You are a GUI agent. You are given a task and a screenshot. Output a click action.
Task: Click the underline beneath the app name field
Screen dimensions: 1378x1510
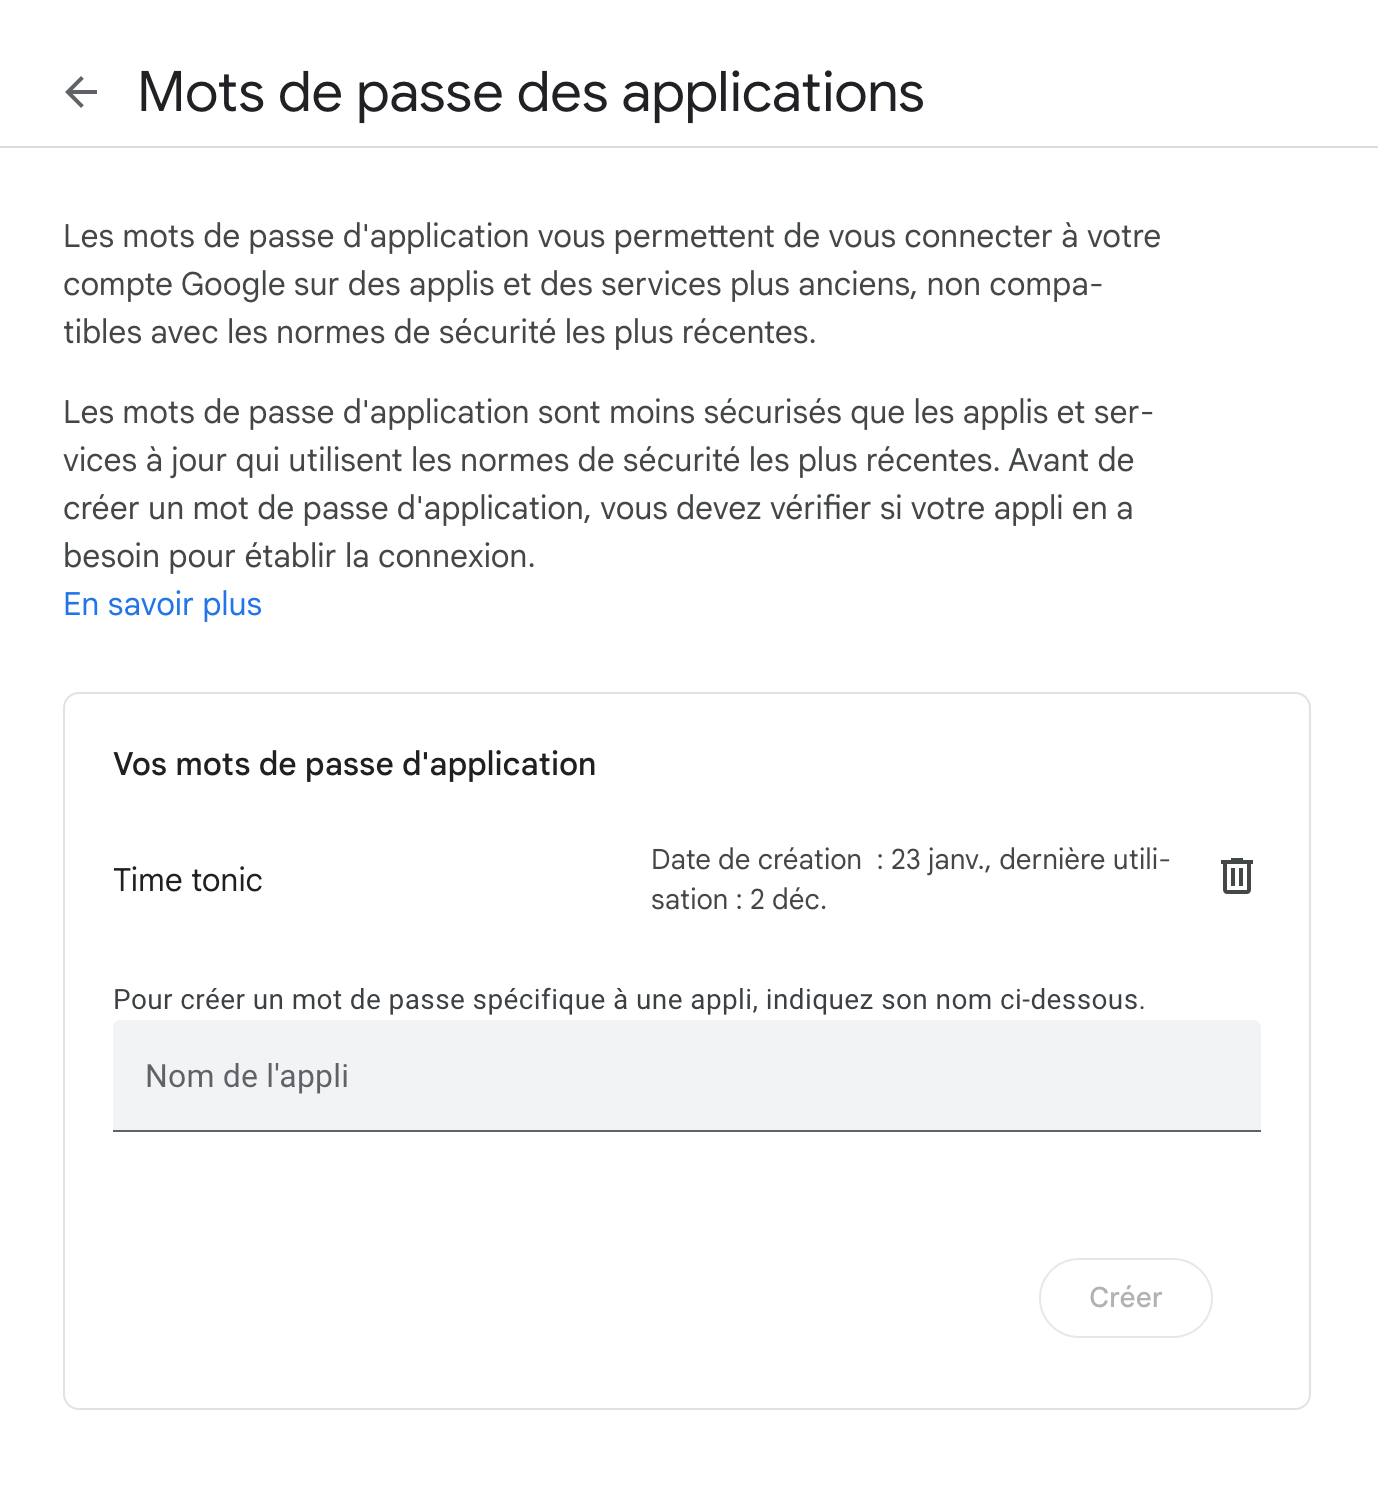pyautogui.click(x=687, y=1131)
